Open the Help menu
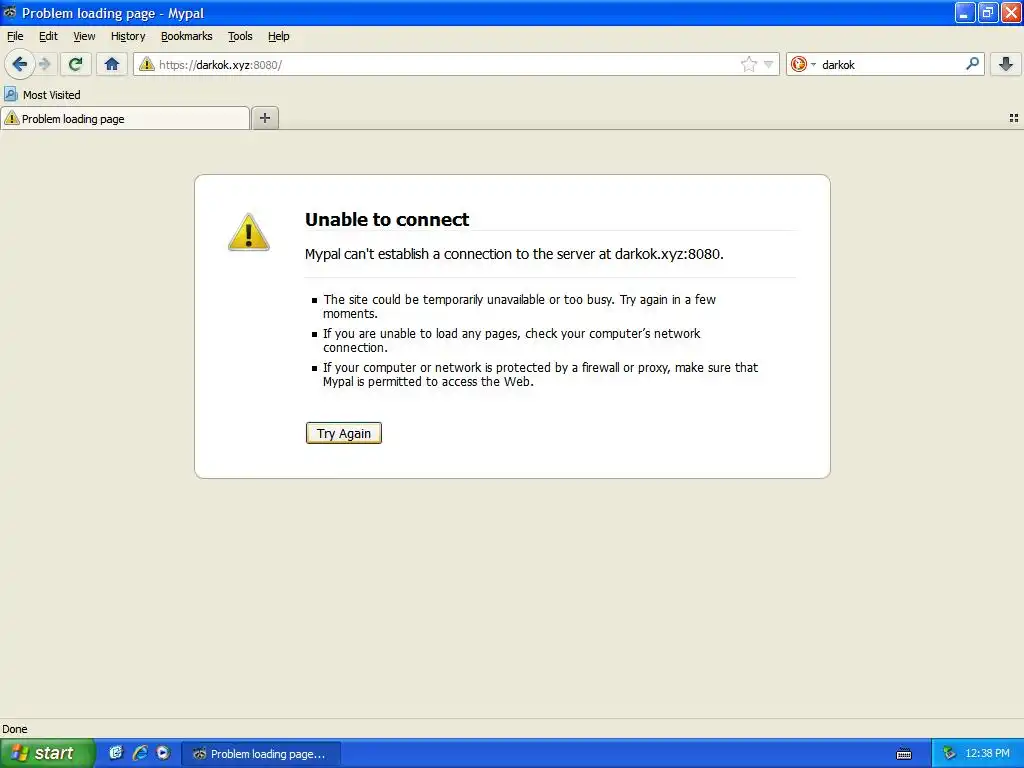Image resolution: width=1024 pixels, height=768 pixels. 279,36
